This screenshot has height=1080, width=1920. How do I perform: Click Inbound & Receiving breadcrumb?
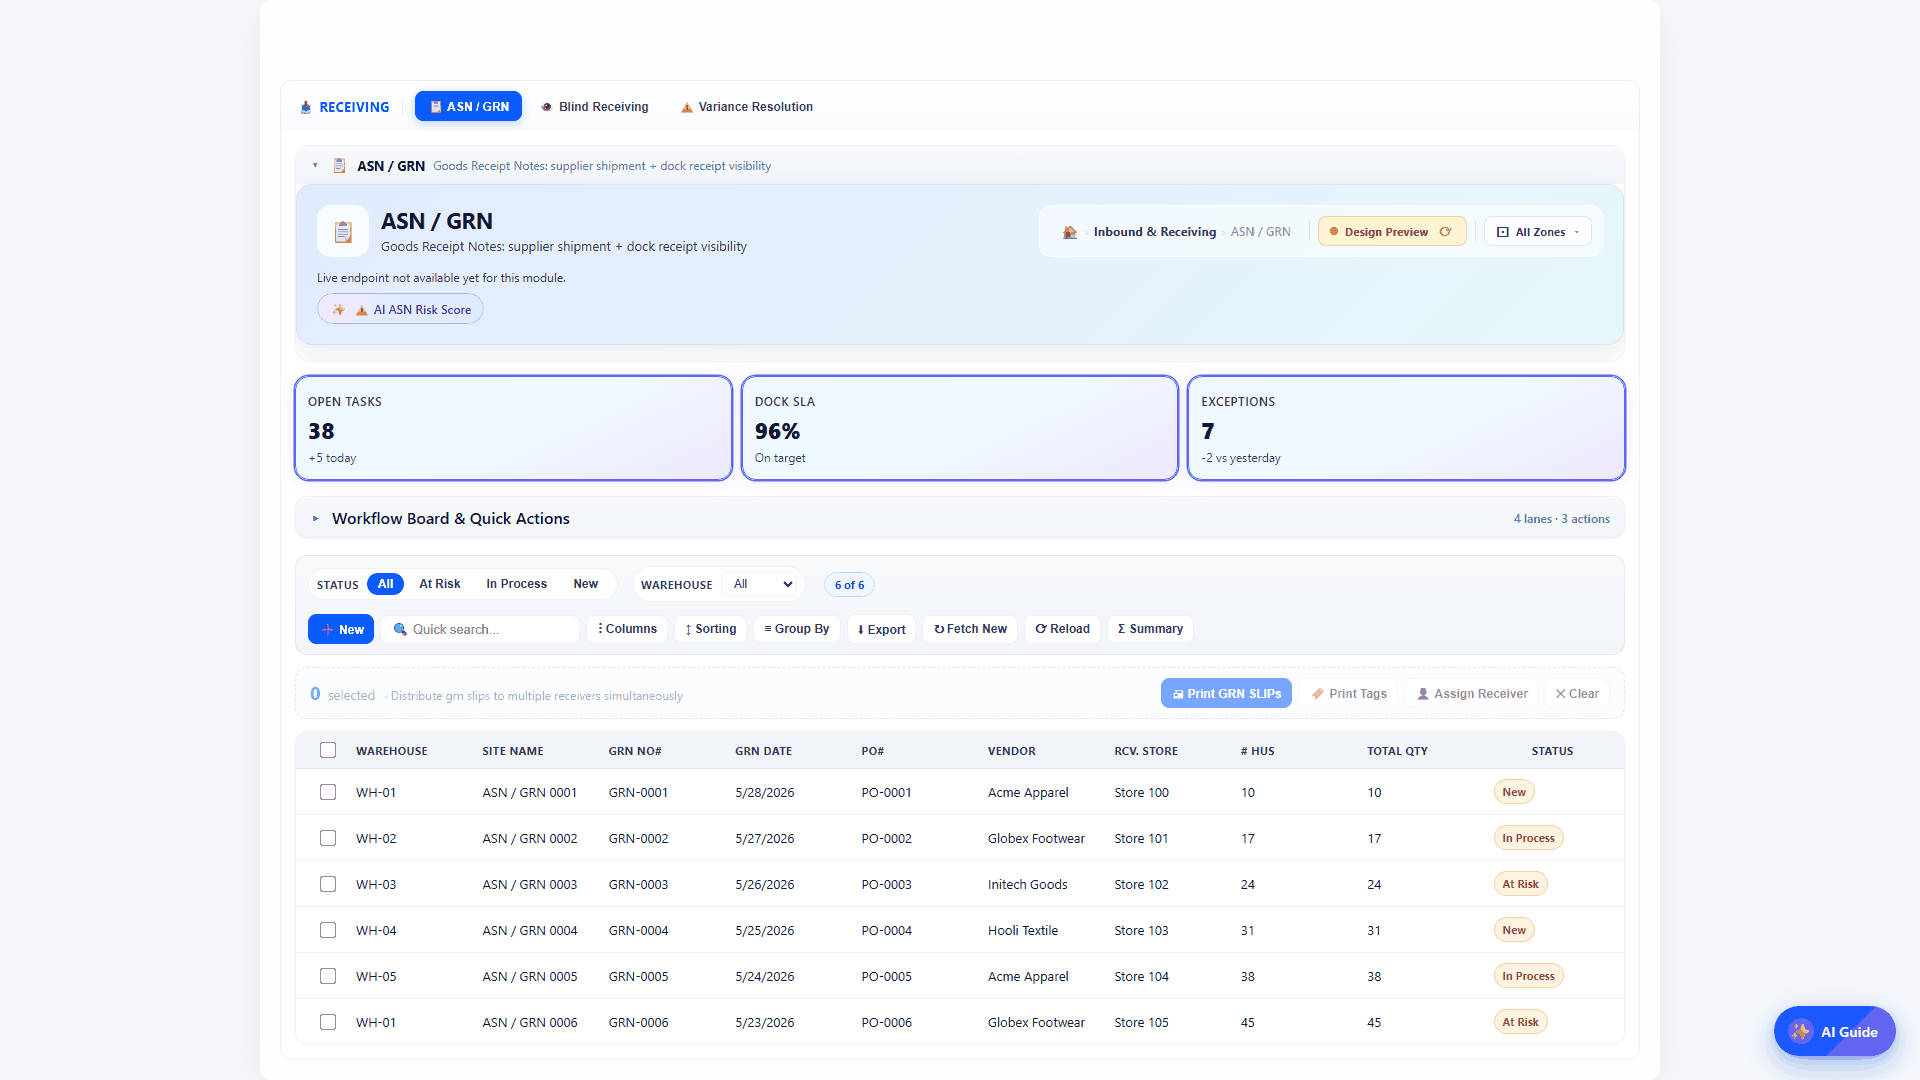[1155, 232]
